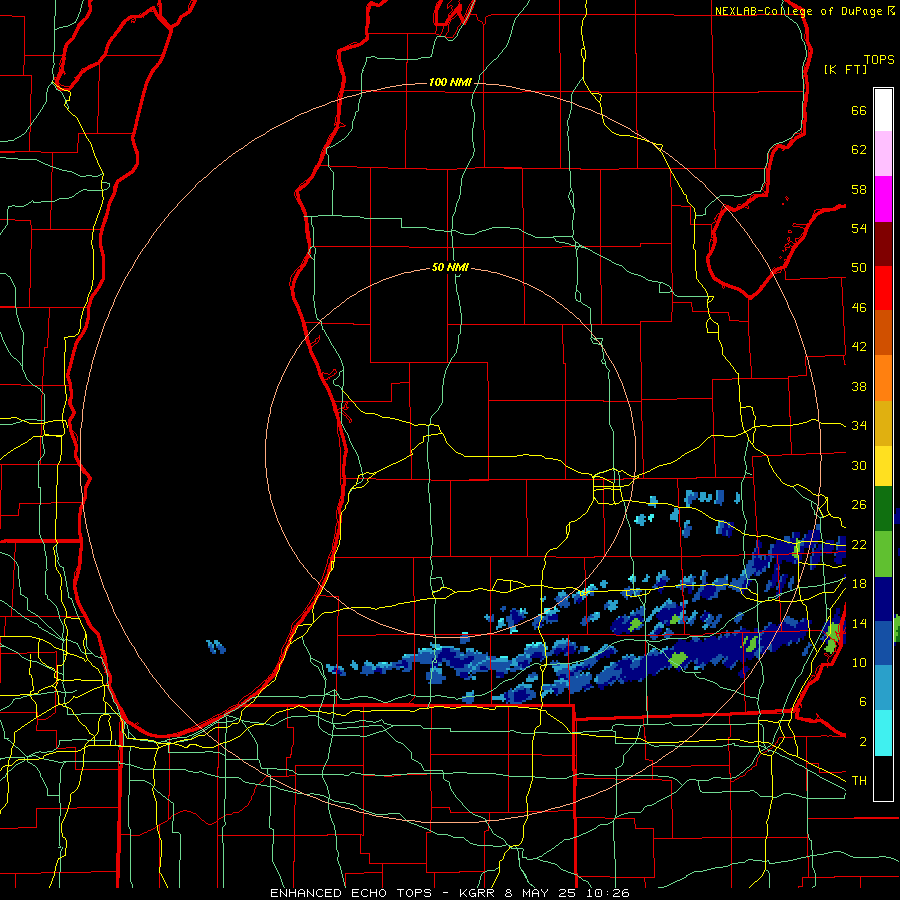The width and height of the screenshot is (900, 900).
Task: Click the legend value 46
Action: tap(859, 308)
